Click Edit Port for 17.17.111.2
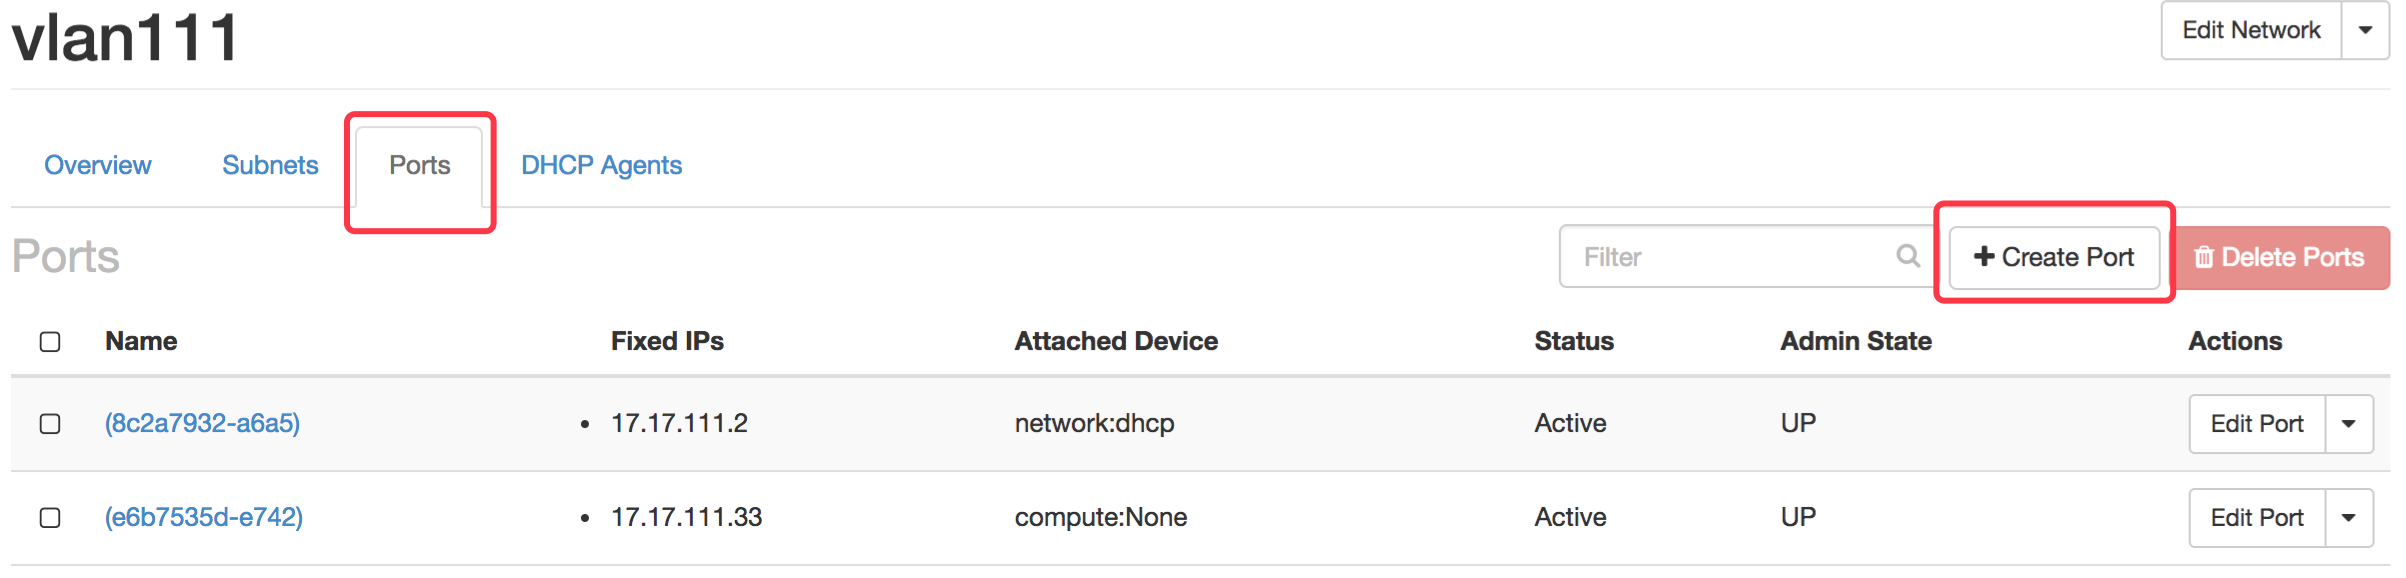 2256,424
